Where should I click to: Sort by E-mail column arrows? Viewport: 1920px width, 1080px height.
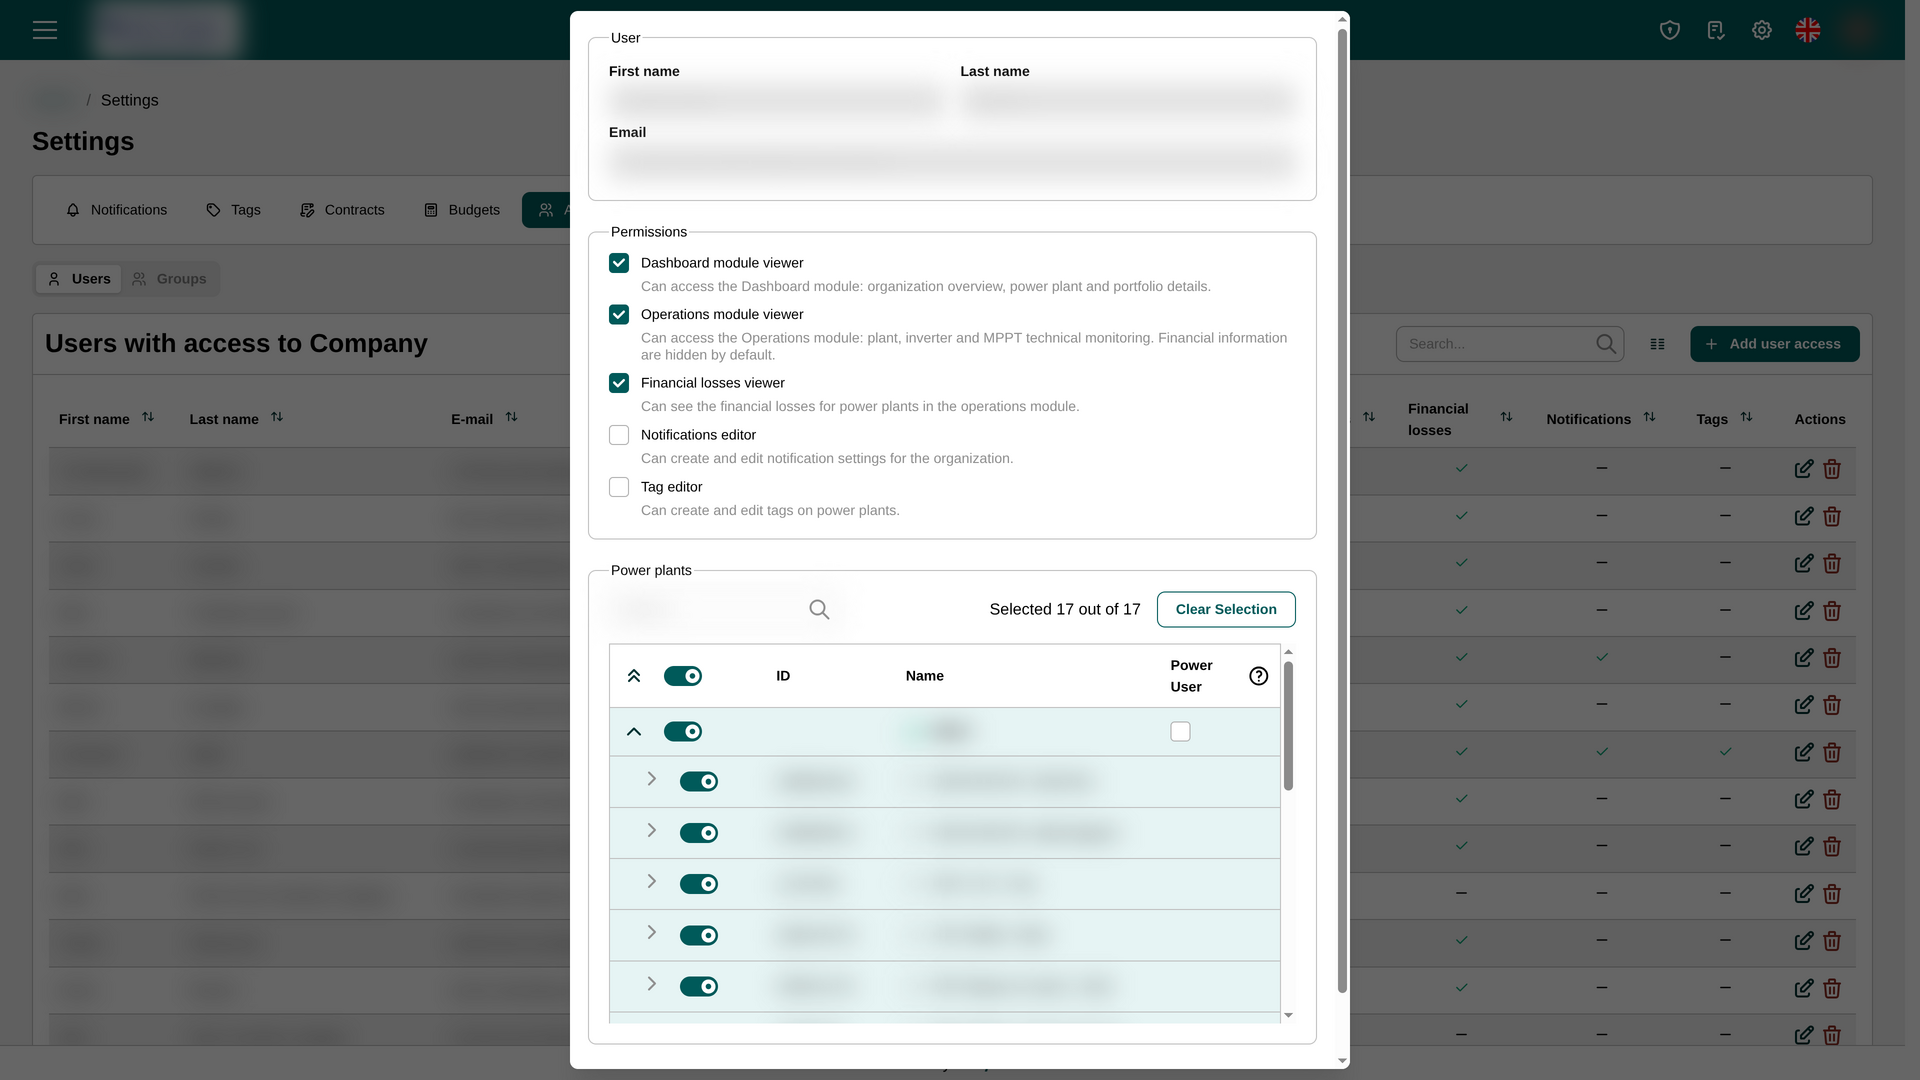click(511, 417)
